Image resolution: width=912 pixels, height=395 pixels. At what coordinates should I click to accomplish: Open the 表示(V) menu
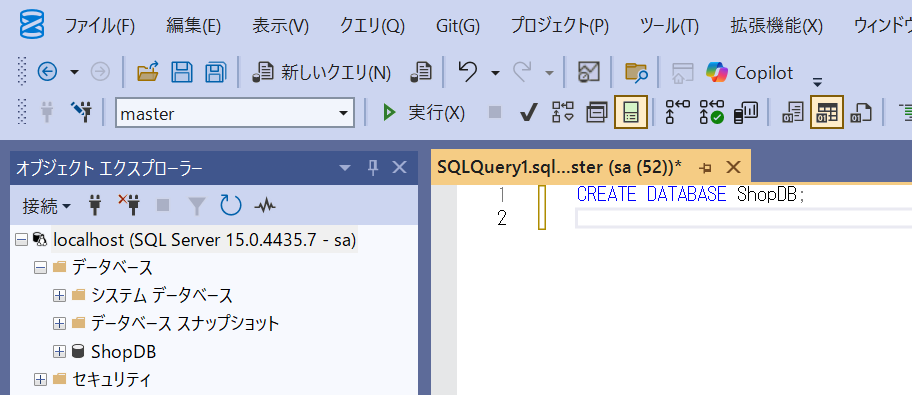click(280, 26)
